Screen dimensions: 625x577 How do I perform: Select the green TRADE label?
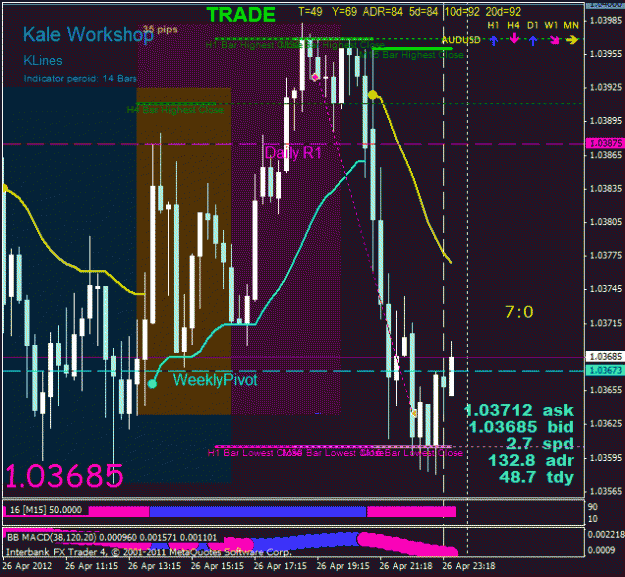[x=241, y=15]
